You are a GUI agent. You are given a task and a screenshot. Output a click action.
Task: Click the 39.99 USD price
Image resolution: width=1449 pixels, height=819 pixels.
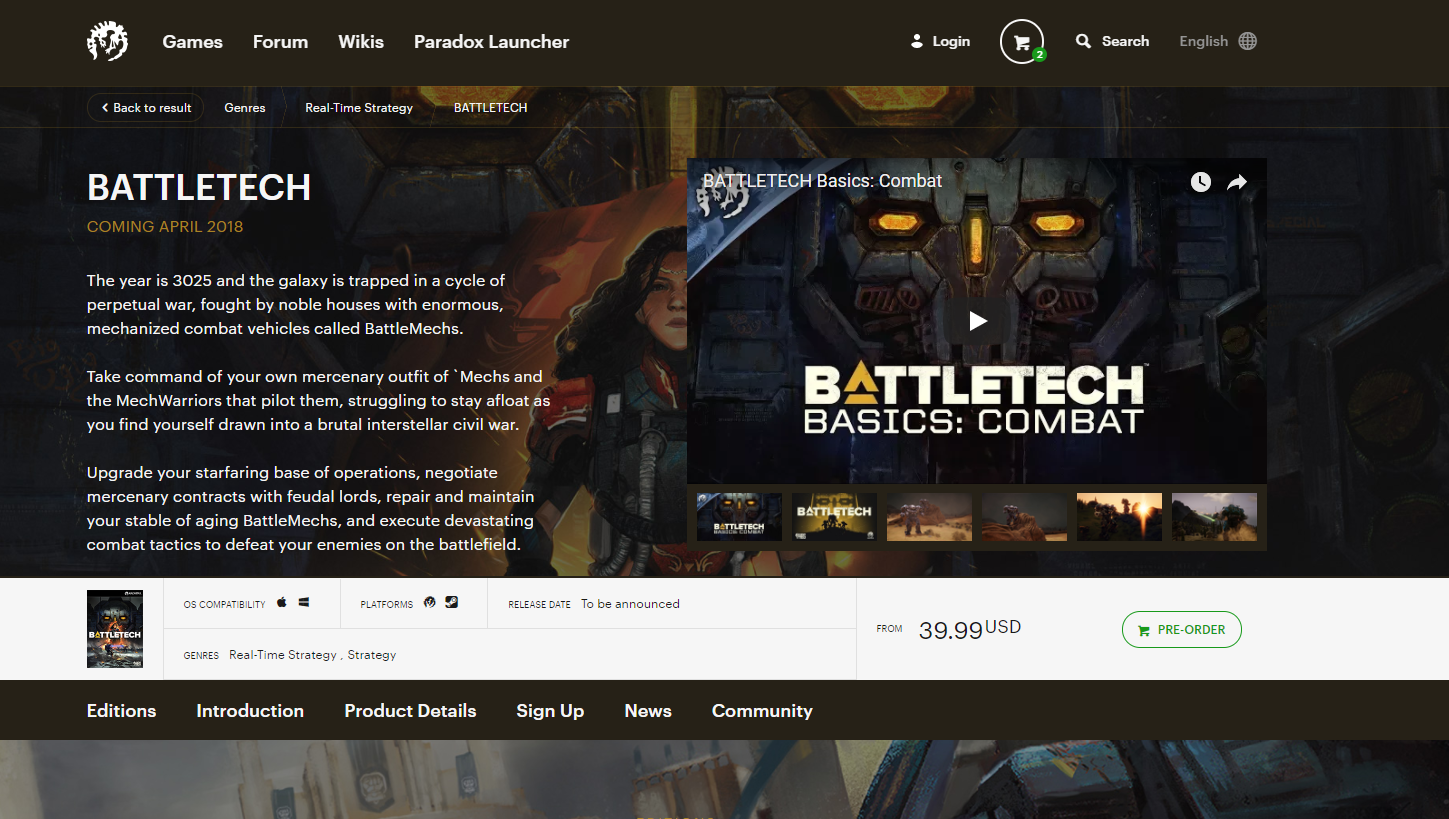(x=970, y=630)
